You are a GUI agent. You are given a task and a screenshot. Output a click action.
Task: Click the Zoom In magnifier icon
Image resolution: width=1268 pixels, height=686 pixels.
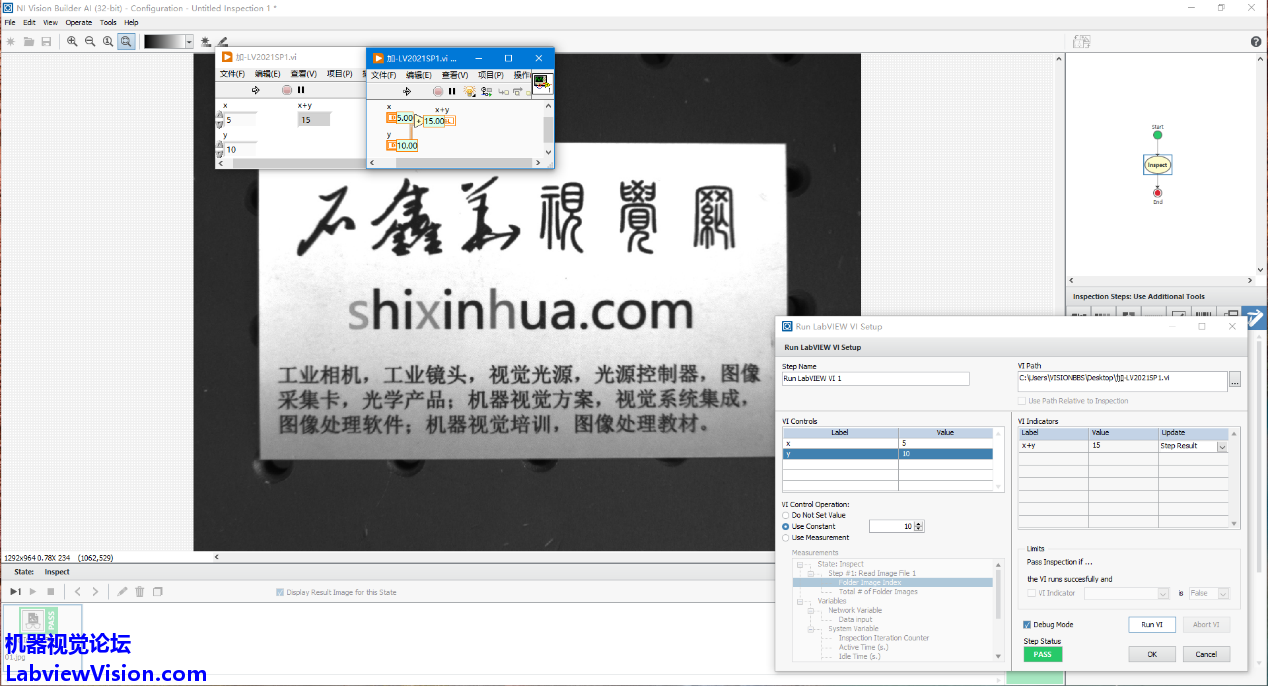[x=72, y=41]
